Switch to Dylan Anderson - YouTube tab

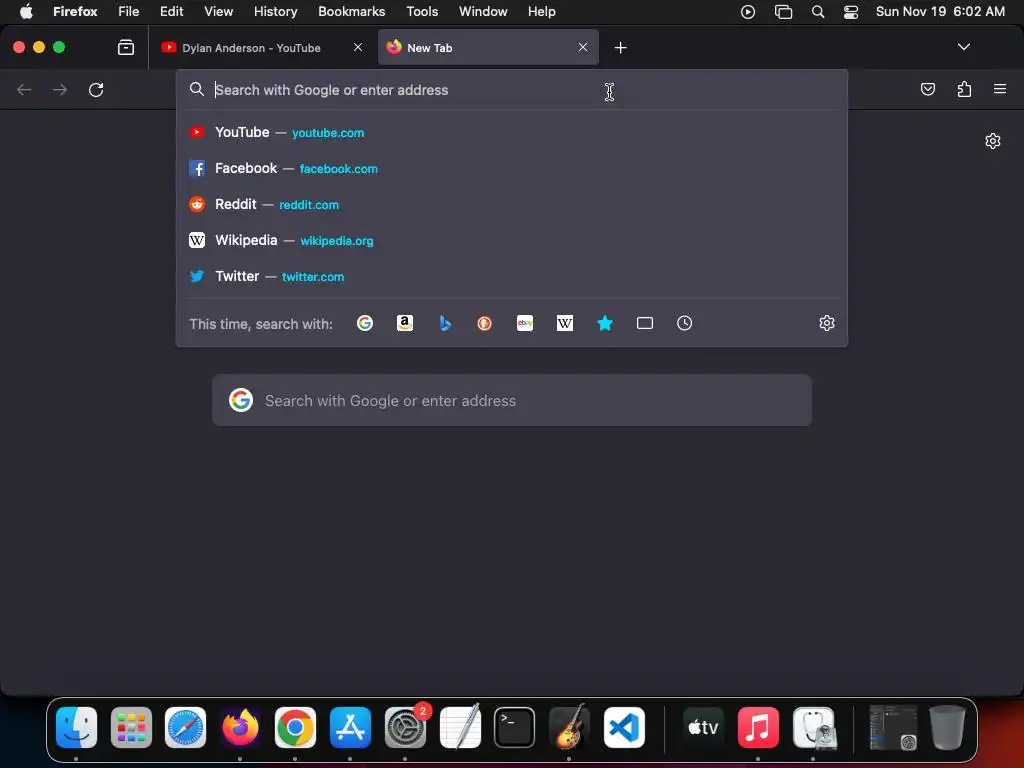(262, 47)
